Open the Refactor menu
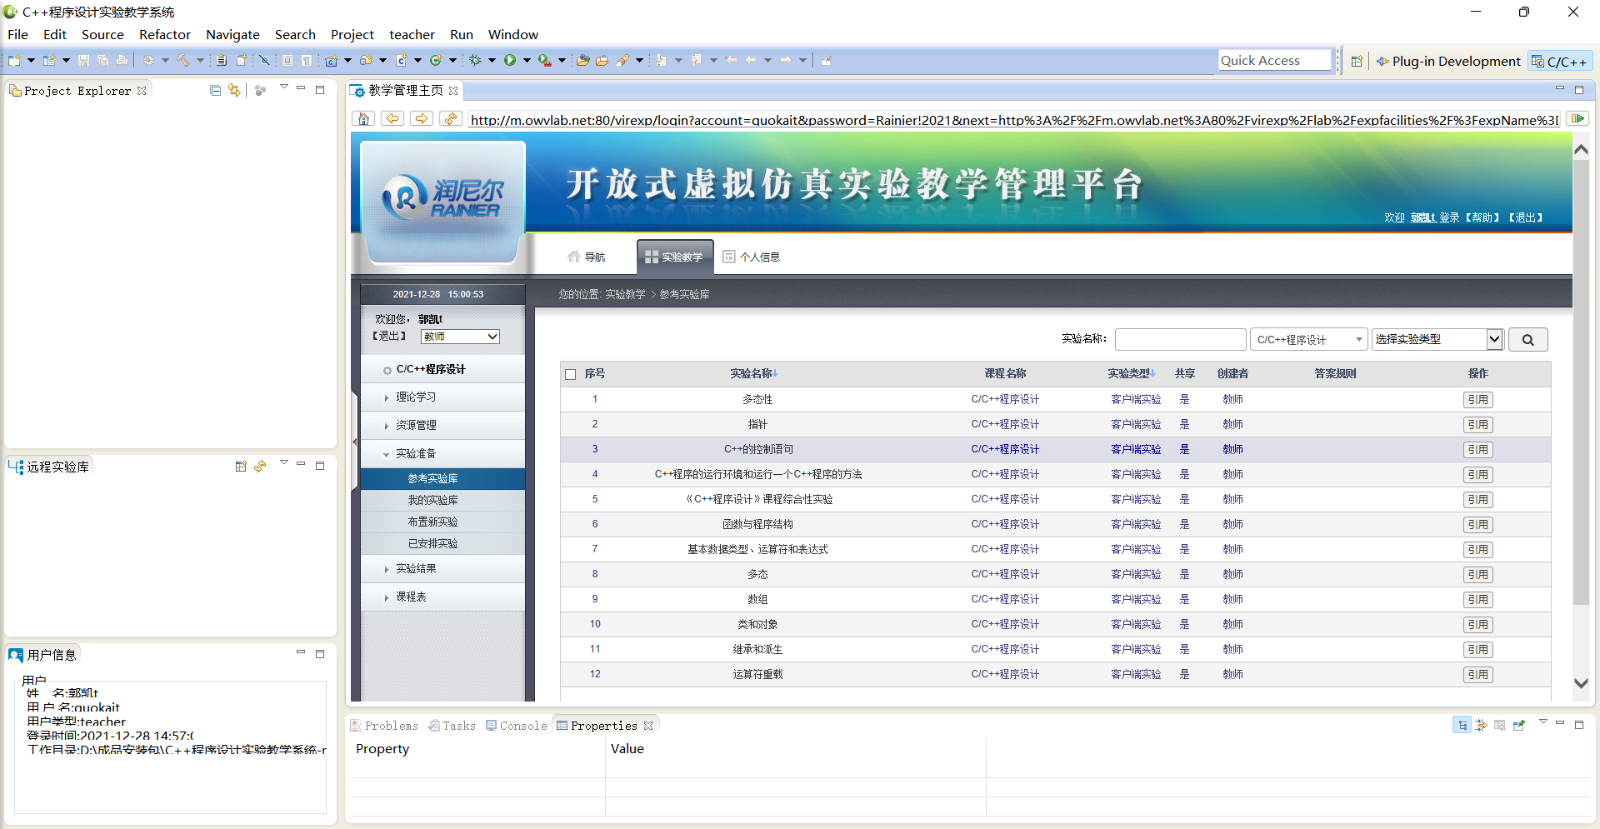This screenshot has width=1600, height=829. coord(164,35)
